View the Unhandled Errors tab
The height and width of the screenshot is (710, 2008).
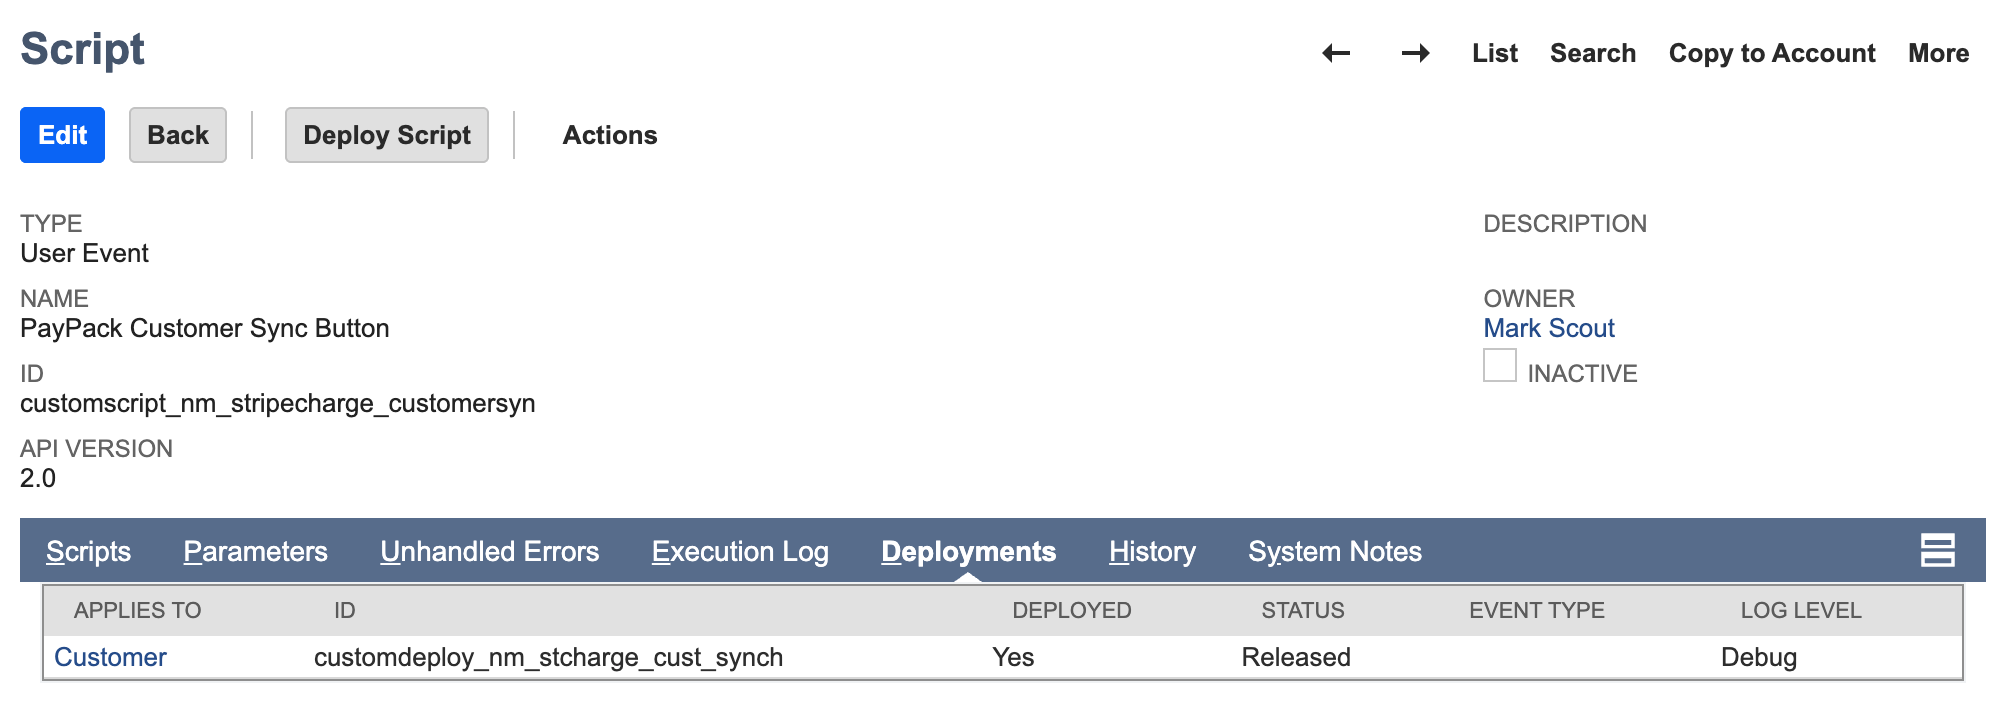[489, 551]
